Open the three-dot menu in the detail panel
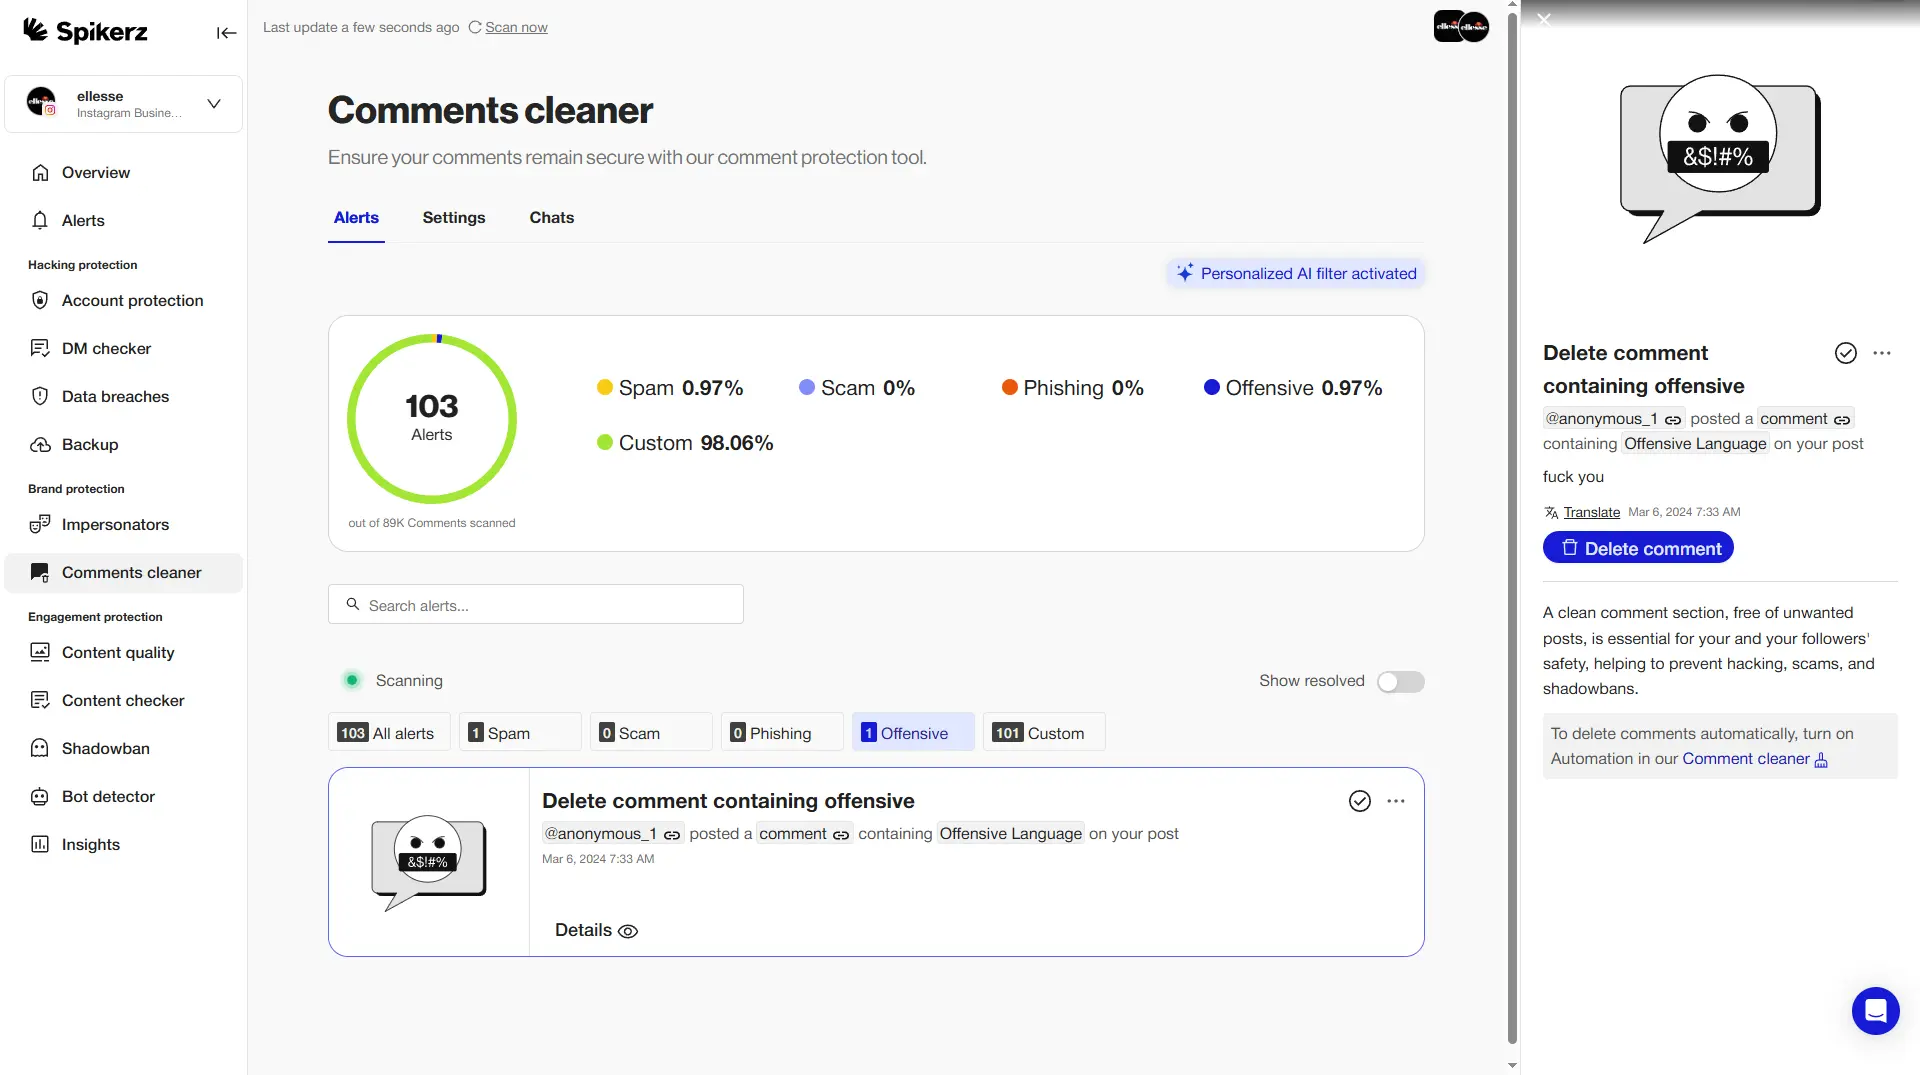 (1883, 353)
